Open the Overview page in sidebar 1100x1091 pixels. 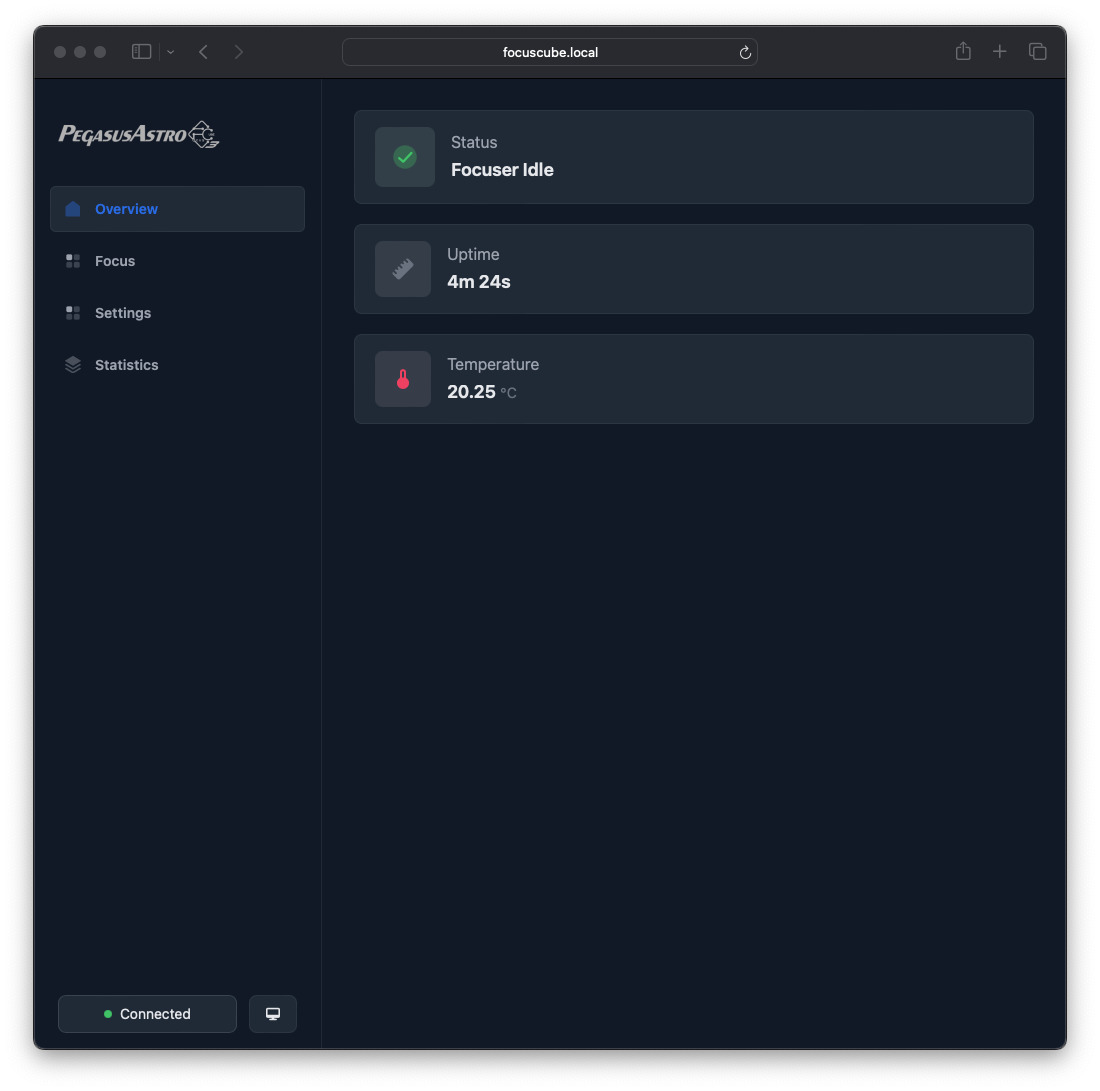(x=177, y=209)
